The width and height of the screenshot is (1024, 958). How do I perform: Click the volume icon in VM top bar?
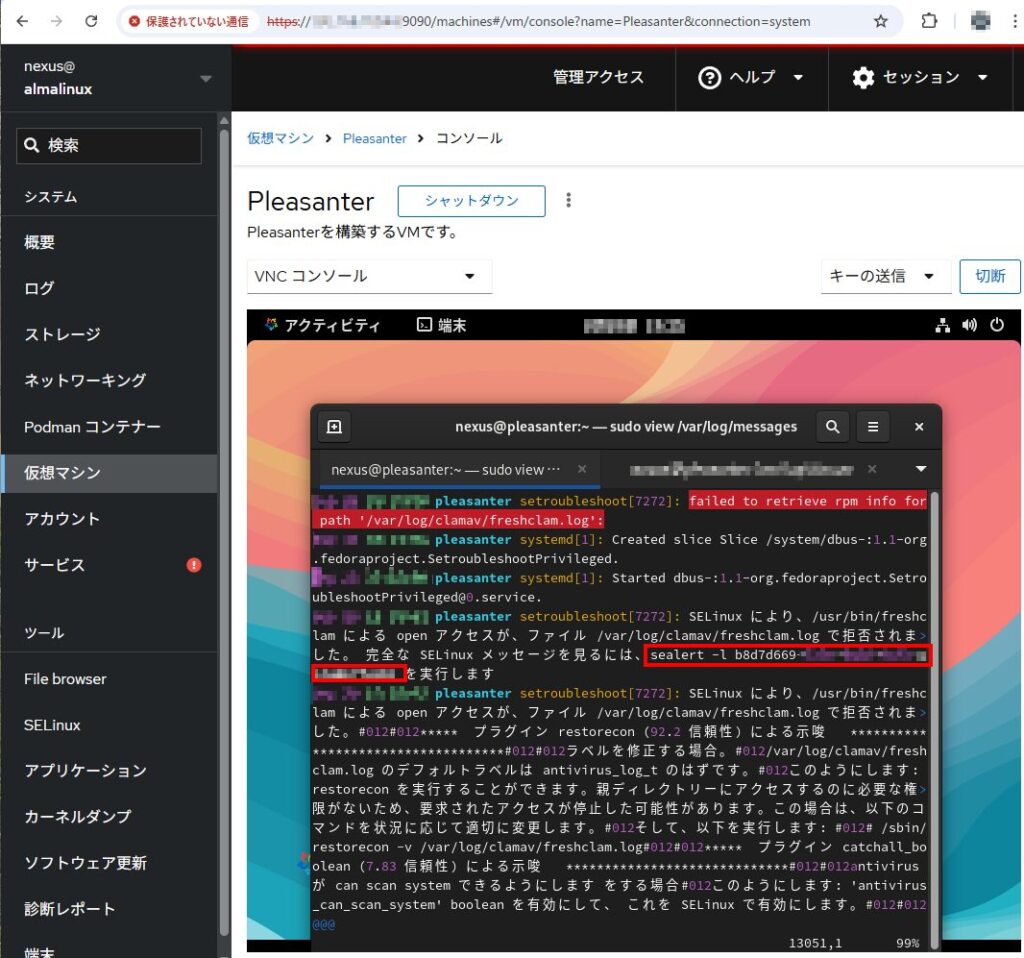point(969,325)
